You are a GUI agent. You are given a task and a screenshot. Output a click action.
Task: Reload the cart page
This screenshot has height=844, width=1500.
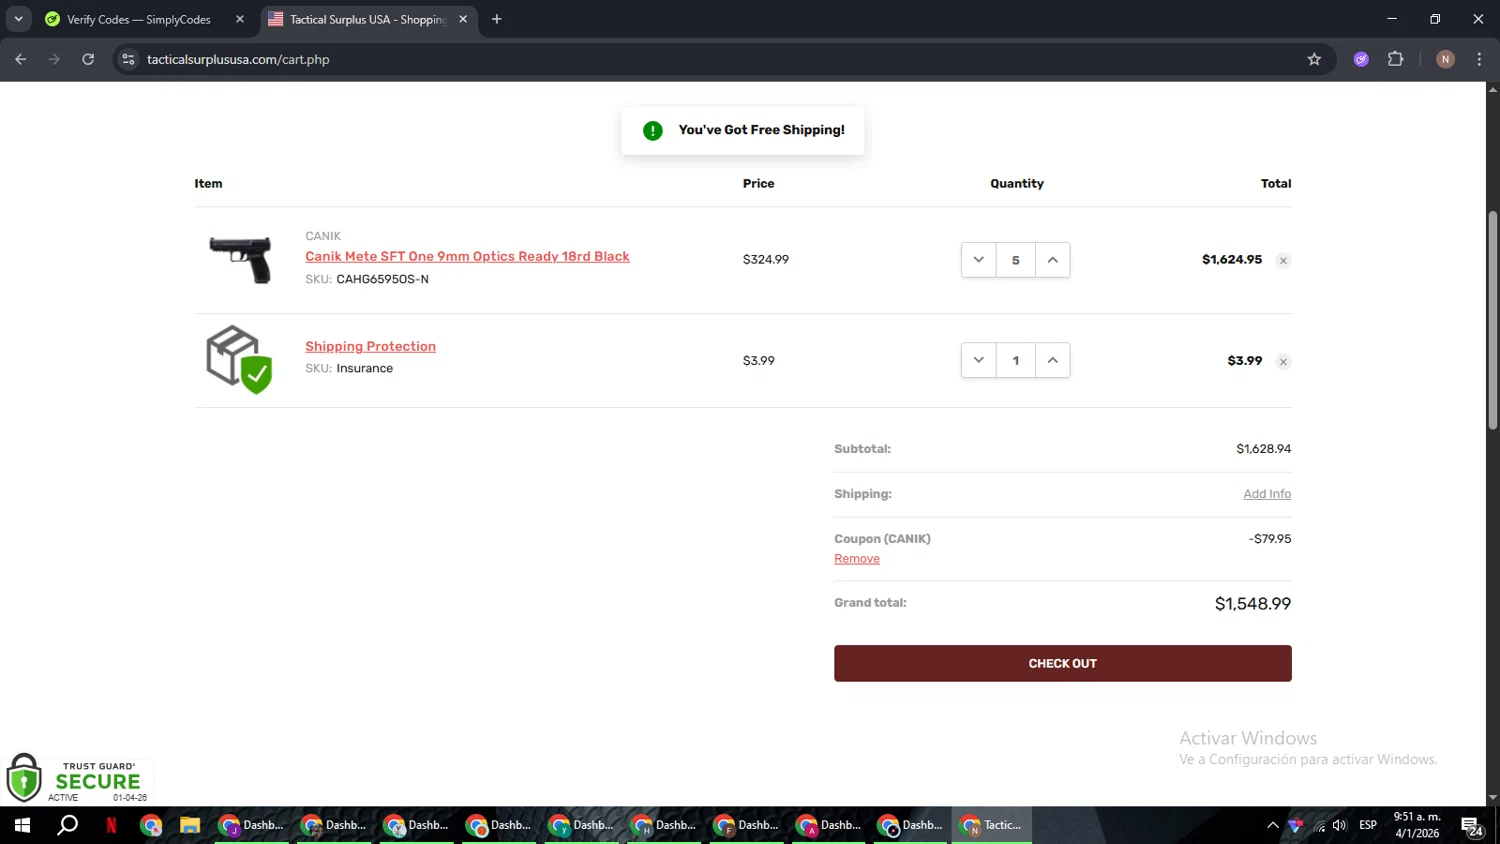88,59
